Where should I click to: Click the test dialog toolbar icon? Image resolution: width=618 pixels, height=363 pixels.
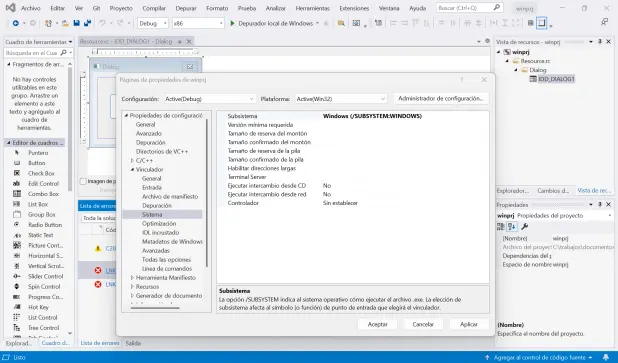356,23
